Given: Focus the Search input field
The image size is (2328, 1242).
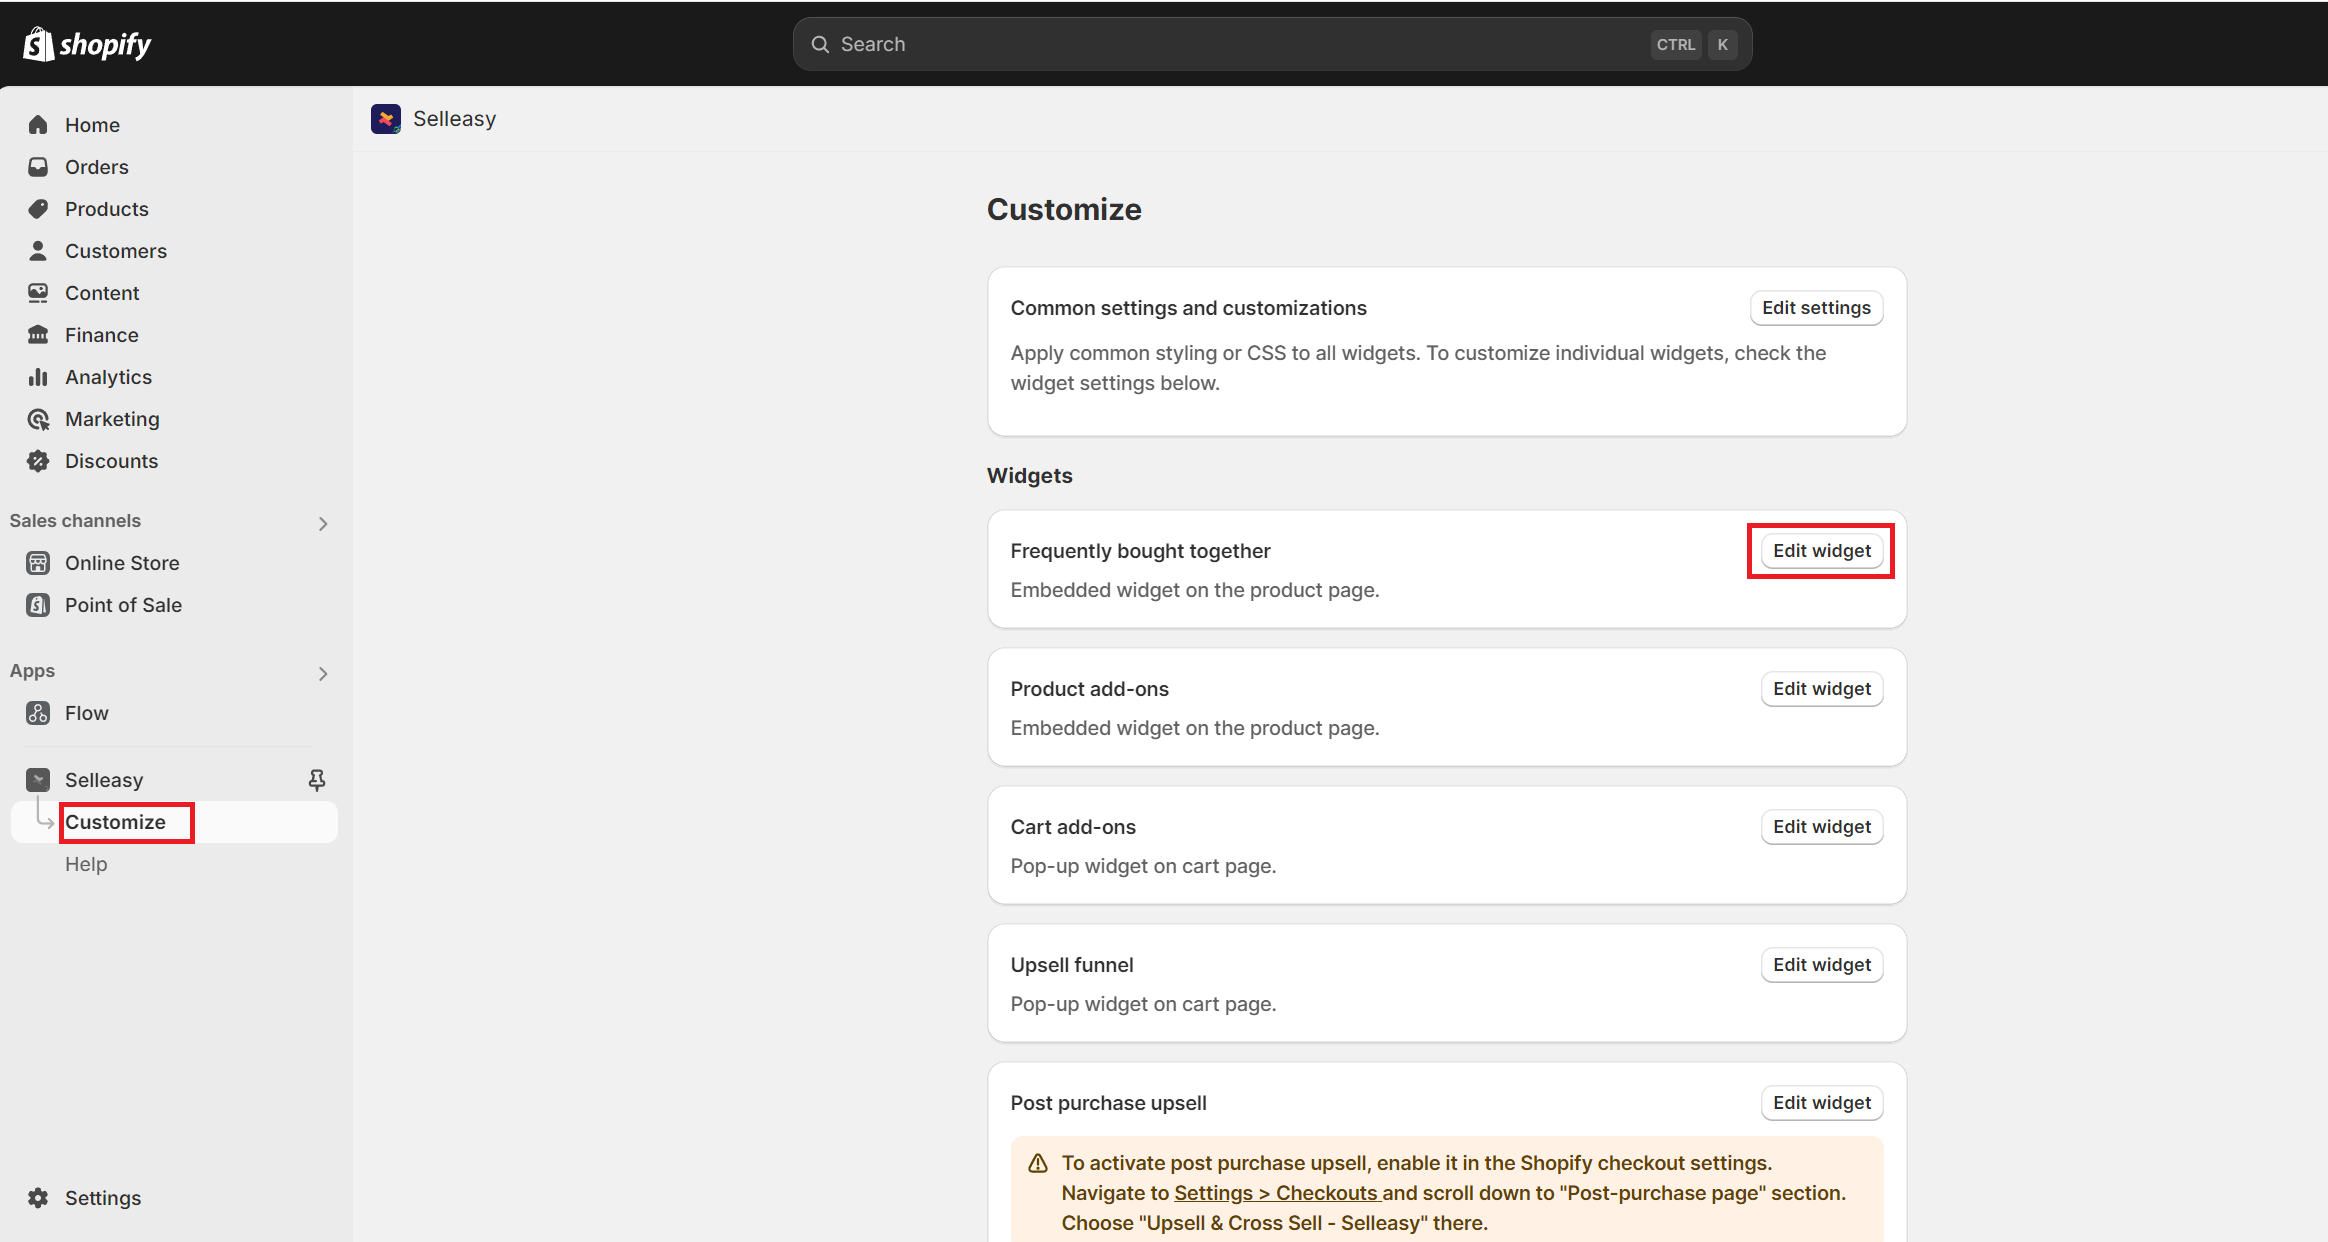Looking at the screenshot, I should coord(1240,44).
